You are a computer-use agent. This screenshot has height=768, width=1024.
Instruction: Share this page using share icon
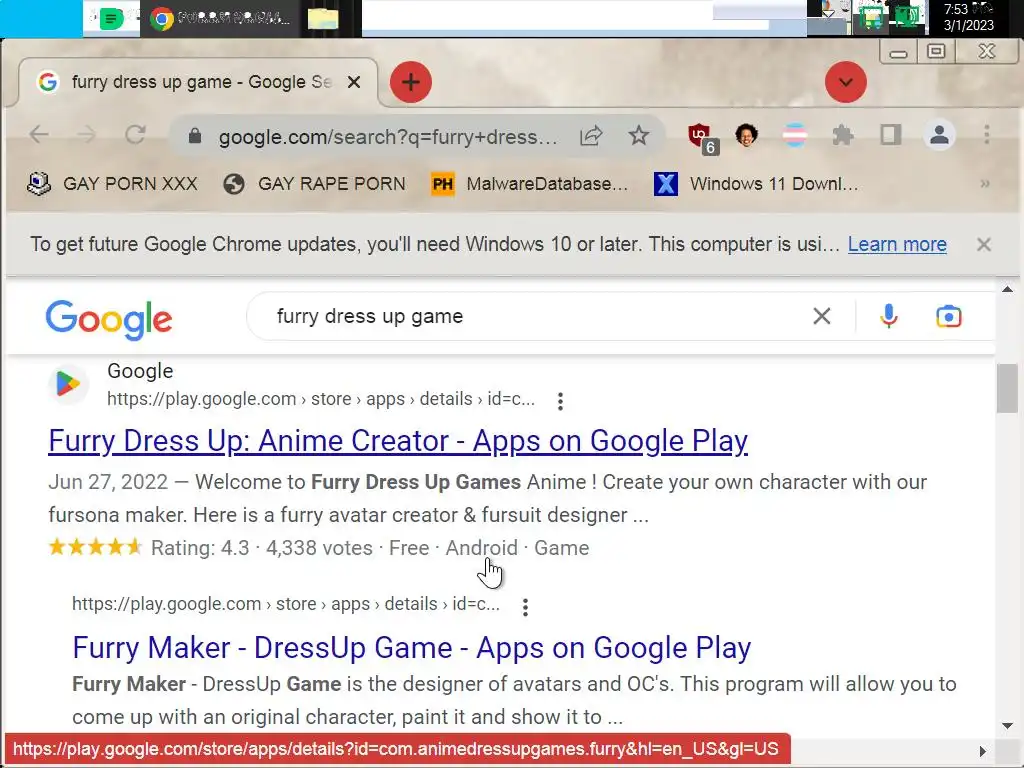pos(591,136)
